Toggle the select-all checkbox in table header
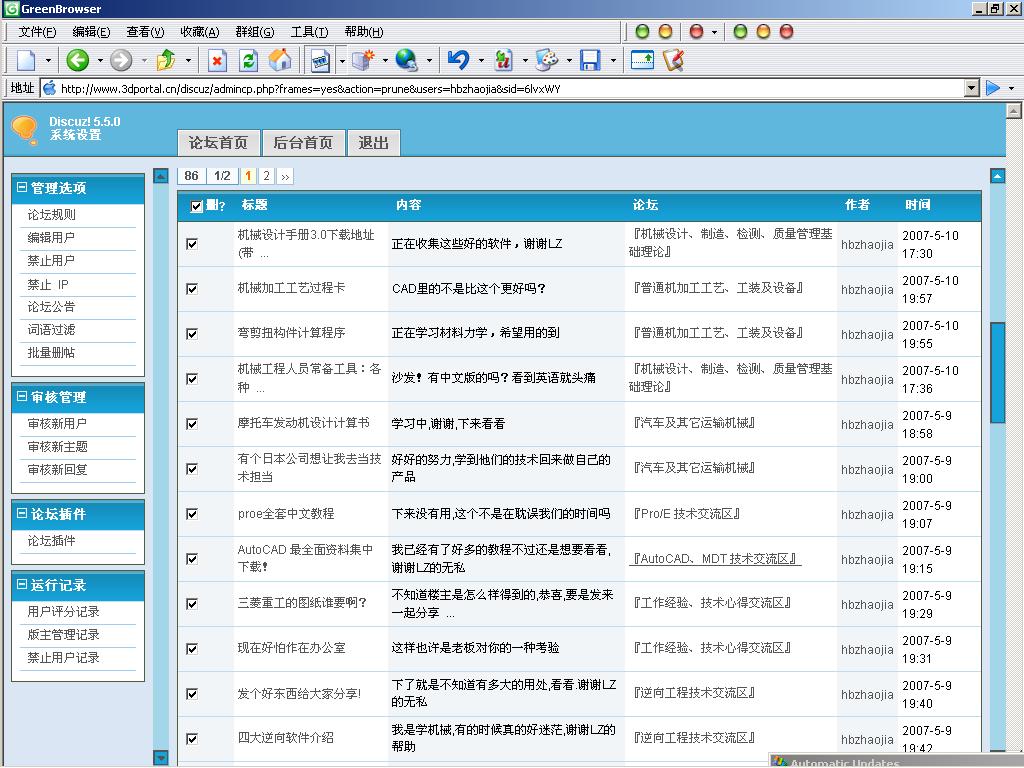 click(196, 206)
